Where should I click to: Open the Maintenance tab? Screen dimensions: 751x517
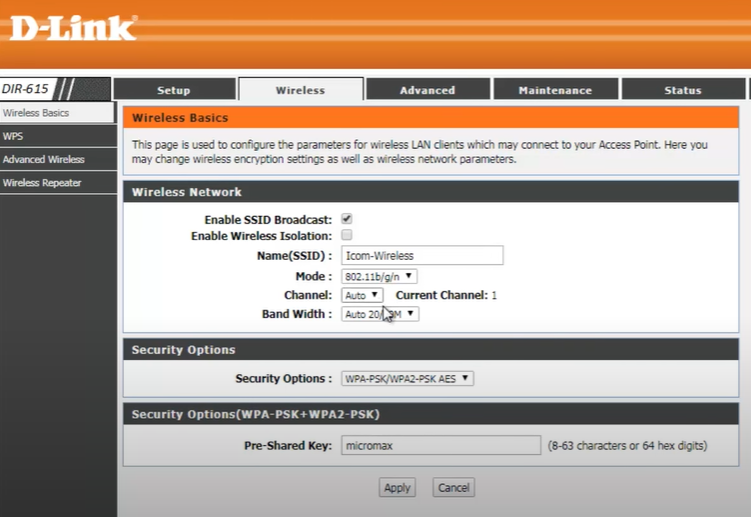tap(555, 90)
